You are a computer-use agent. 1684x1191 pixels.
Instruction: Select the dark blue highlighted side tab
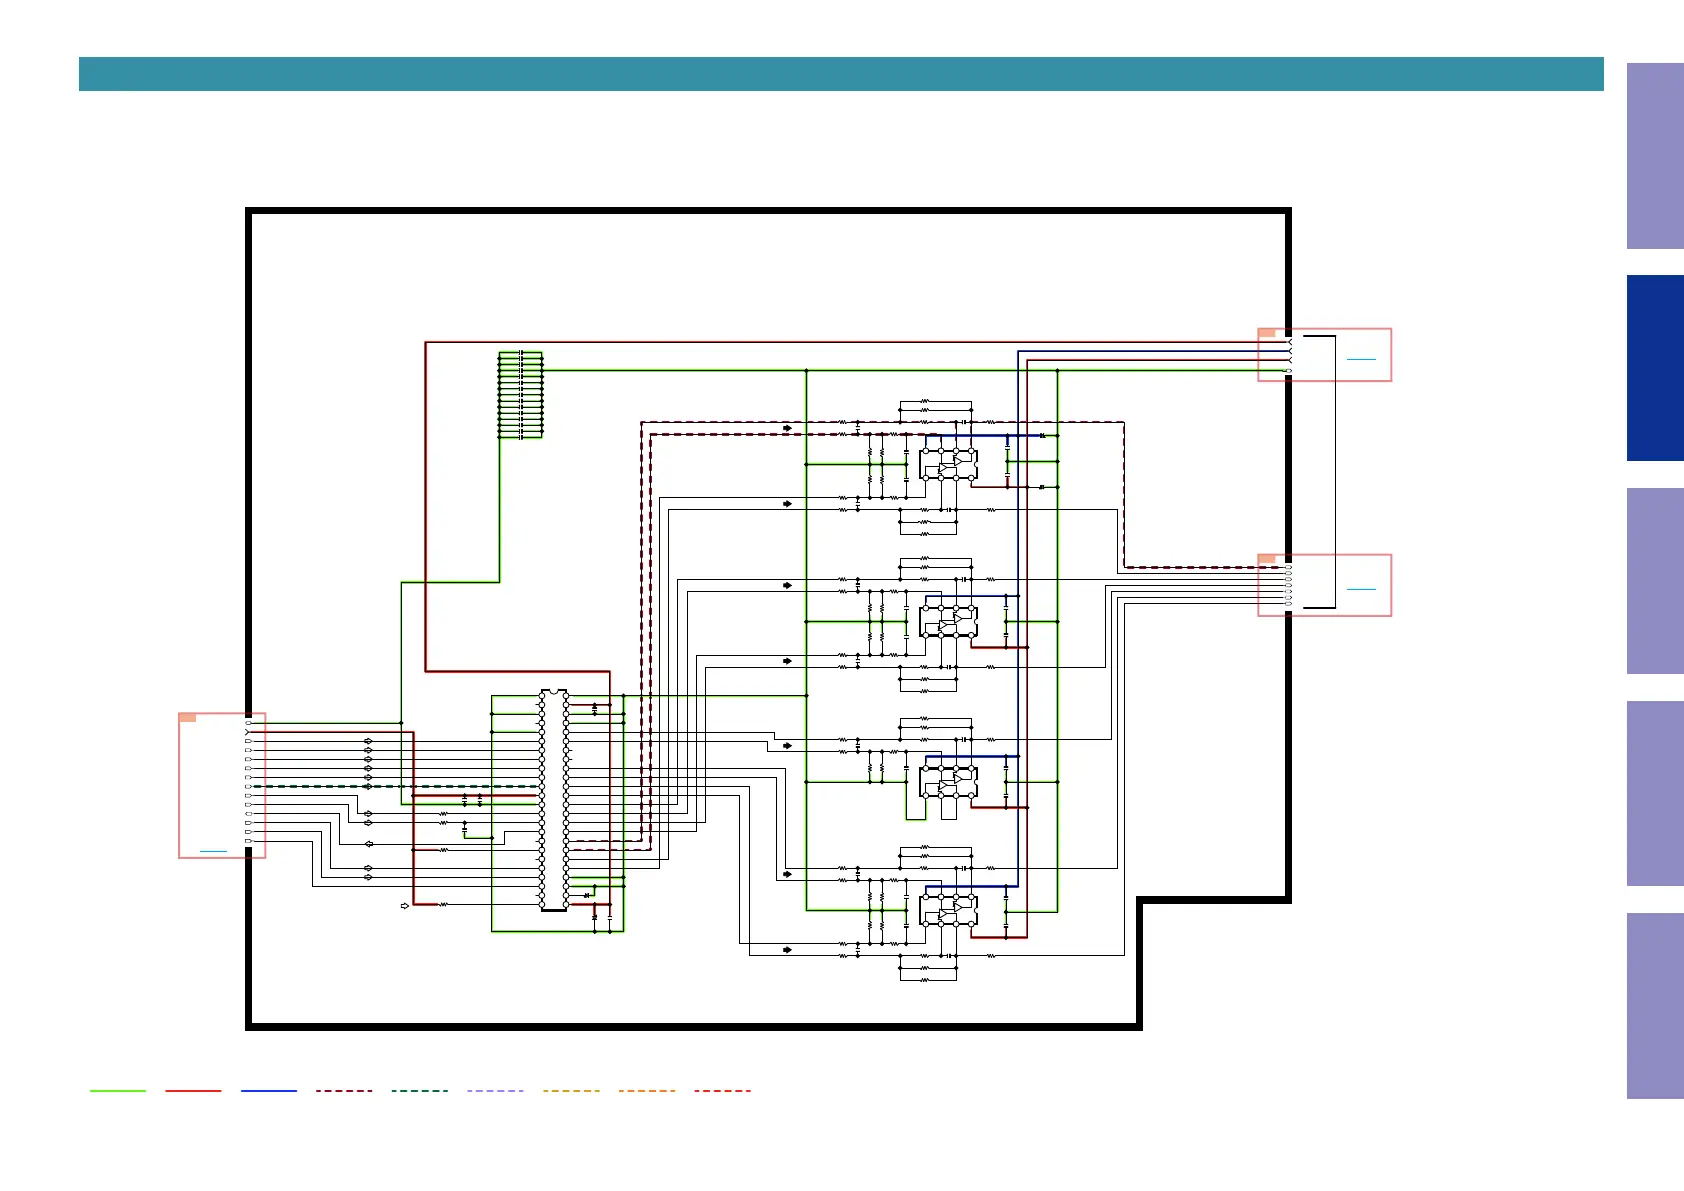pos(1654,368)
